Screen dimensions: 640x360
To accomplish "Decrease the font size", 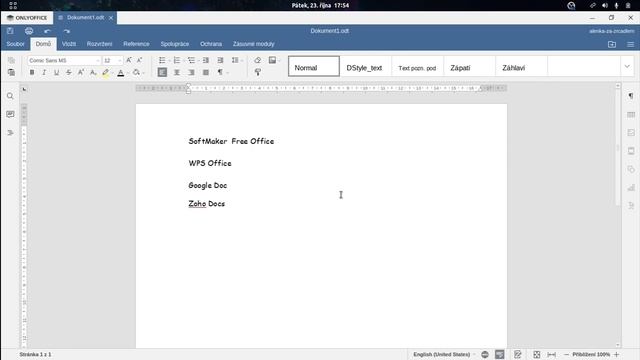I will (140, 60).
